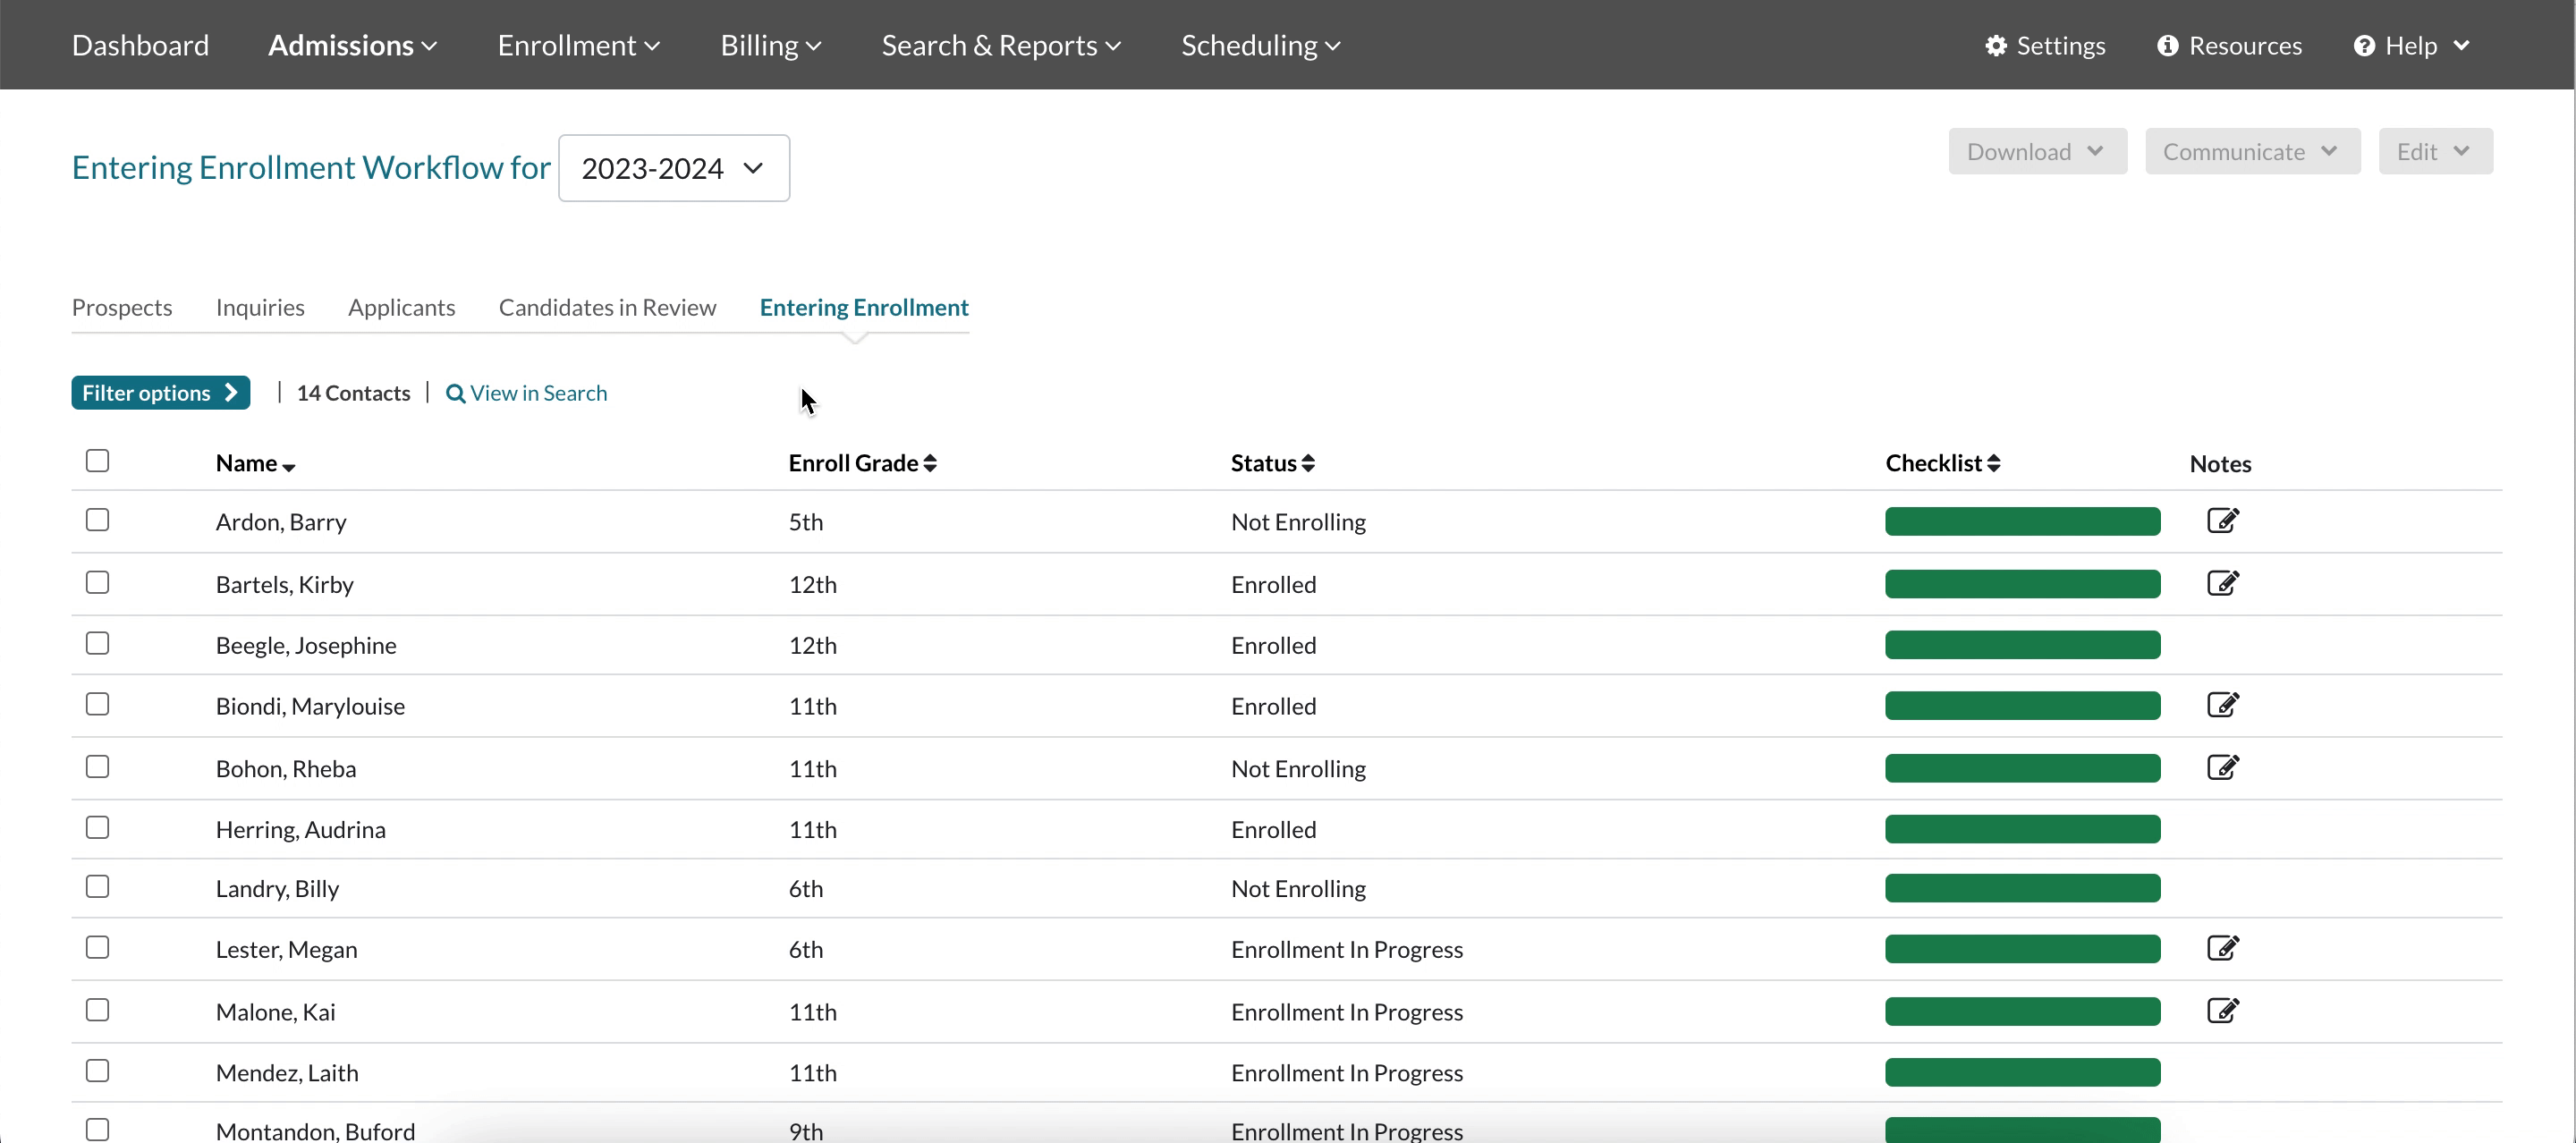Screen dimensions: 2576x1143
Task: Expand the Communicate dropdown menu
Action: (2251, 152)
